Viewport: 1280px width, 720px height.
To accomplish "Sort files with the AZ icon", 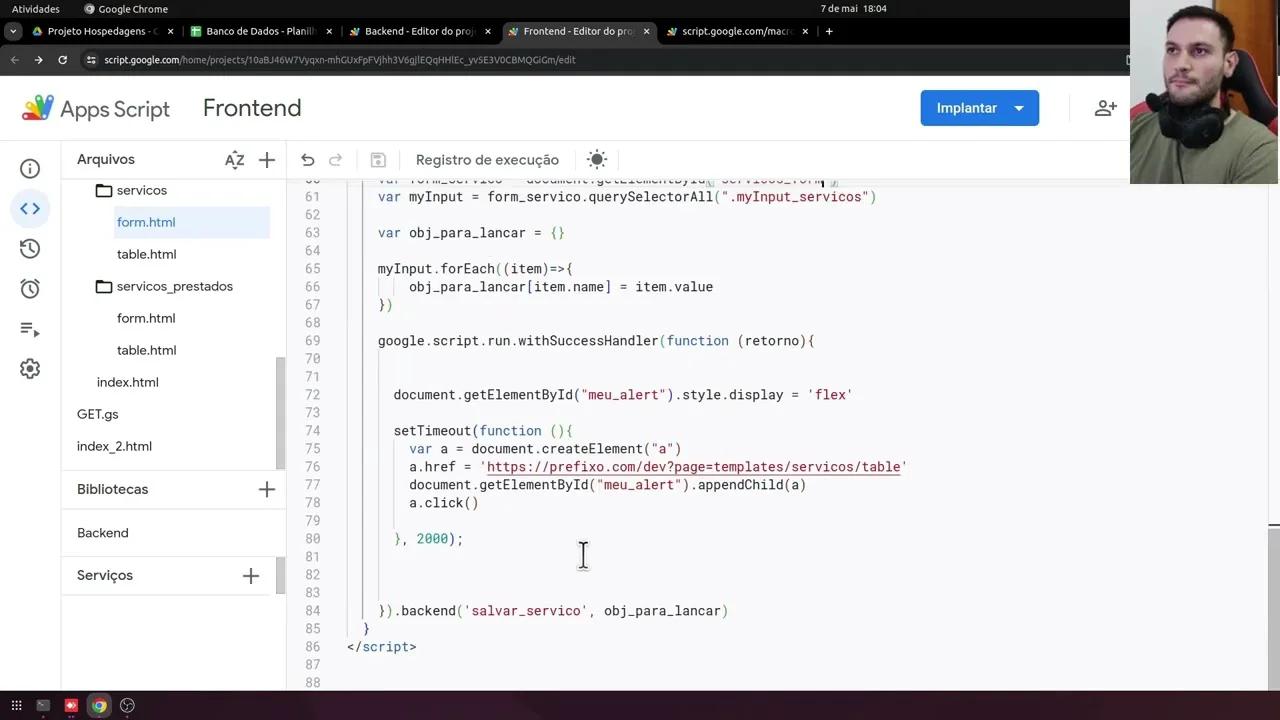I will 234,159.
